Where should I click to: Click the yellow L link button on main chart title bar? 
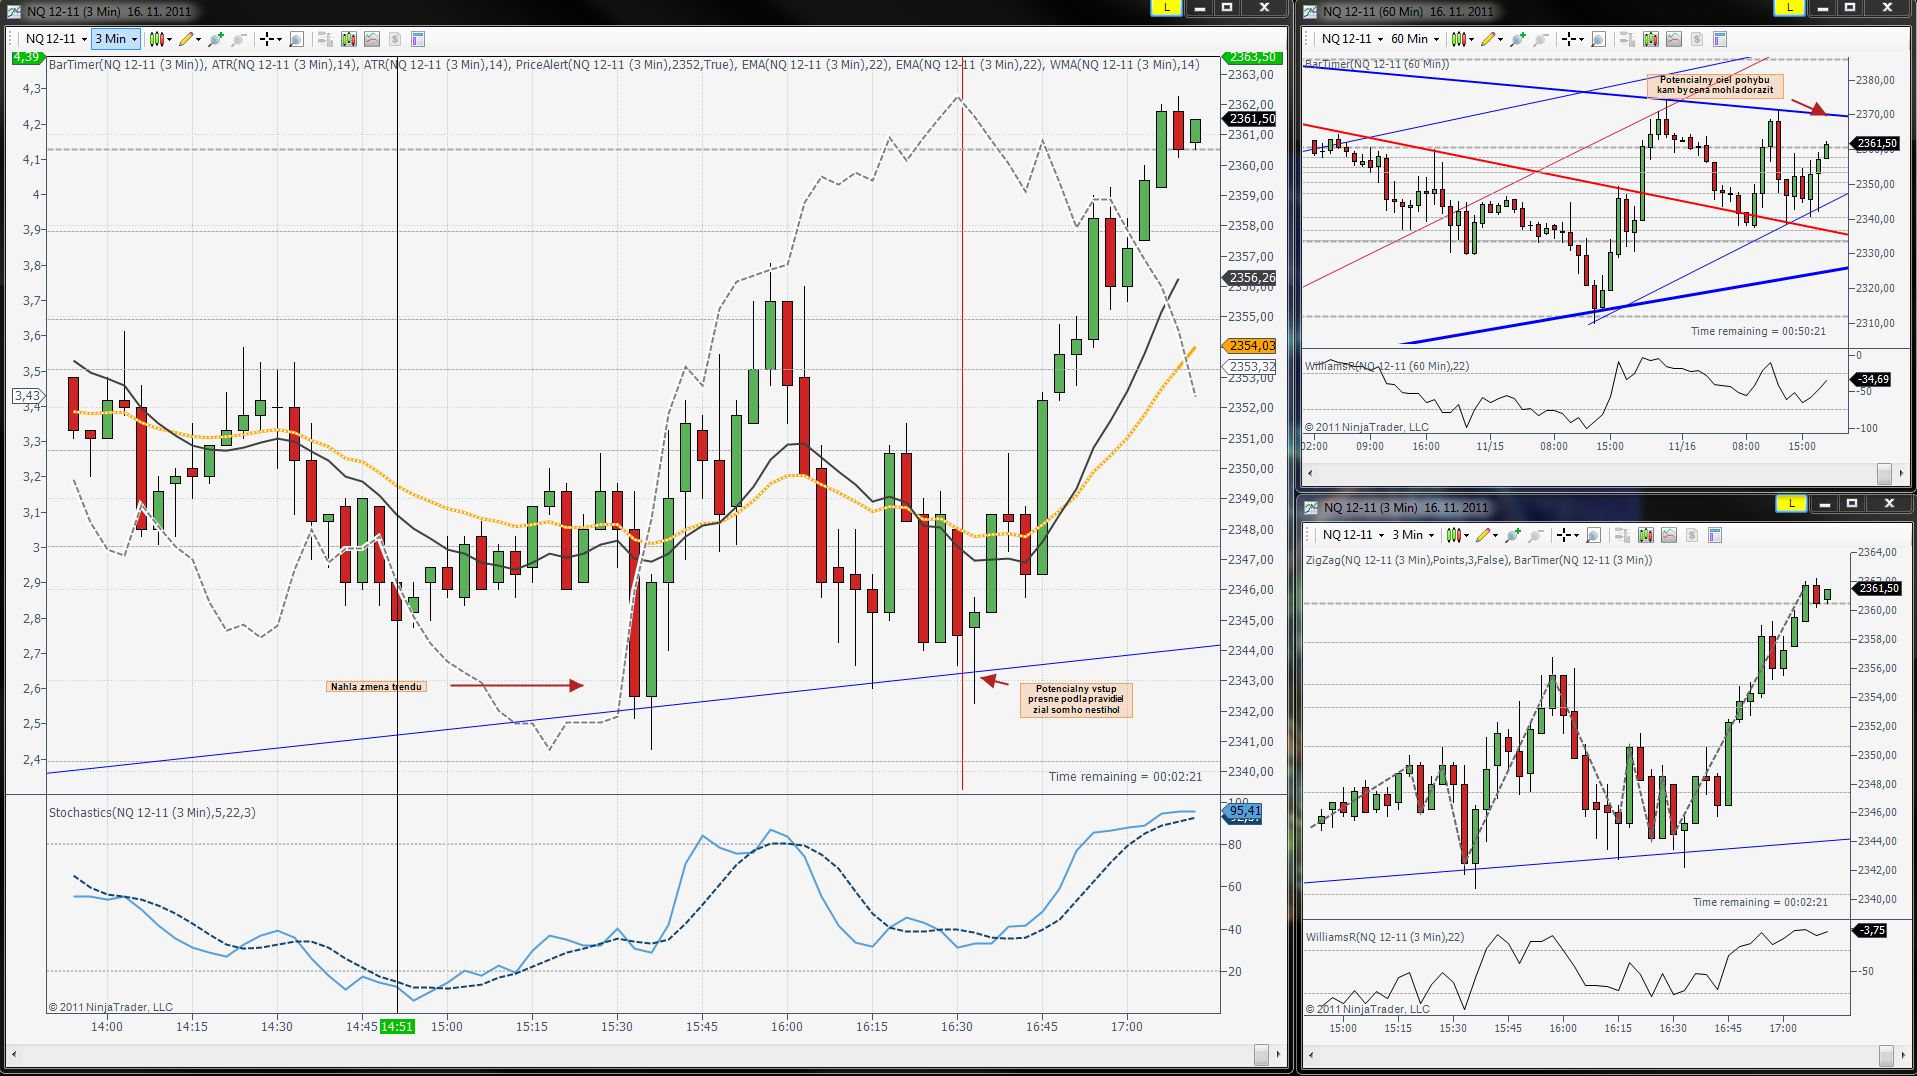click(x=1165, y=8)
